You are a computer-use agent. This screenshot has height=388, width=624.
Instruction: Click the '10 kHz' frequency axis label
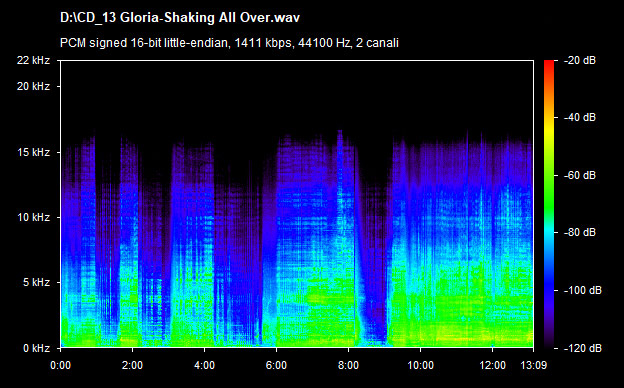point(33,218)
